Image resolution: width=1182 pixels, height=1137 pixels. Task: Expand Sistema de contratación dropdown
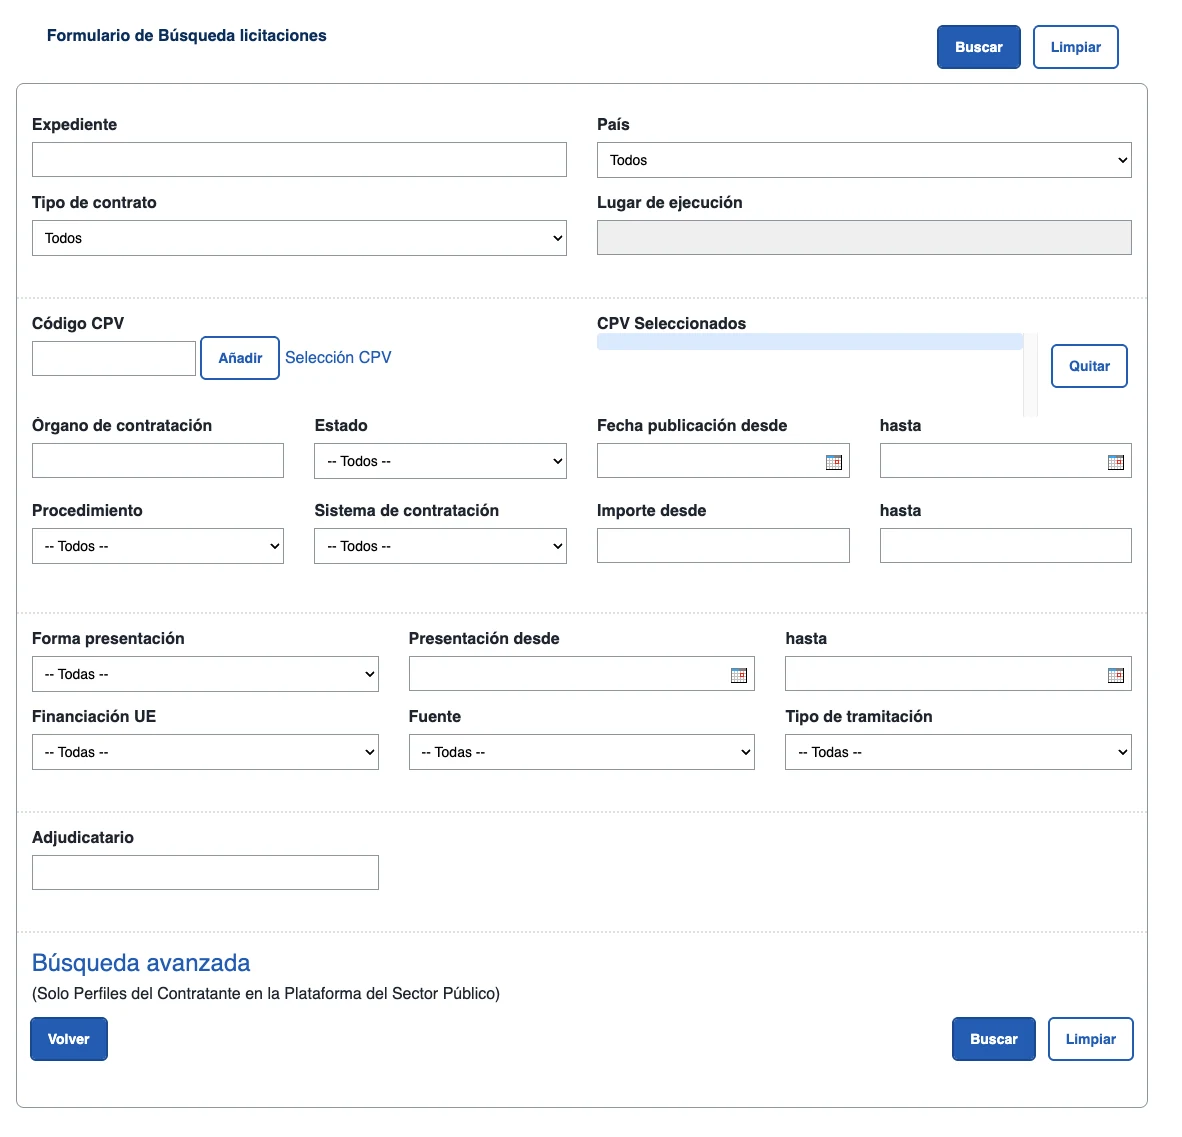tap(440, 546)
